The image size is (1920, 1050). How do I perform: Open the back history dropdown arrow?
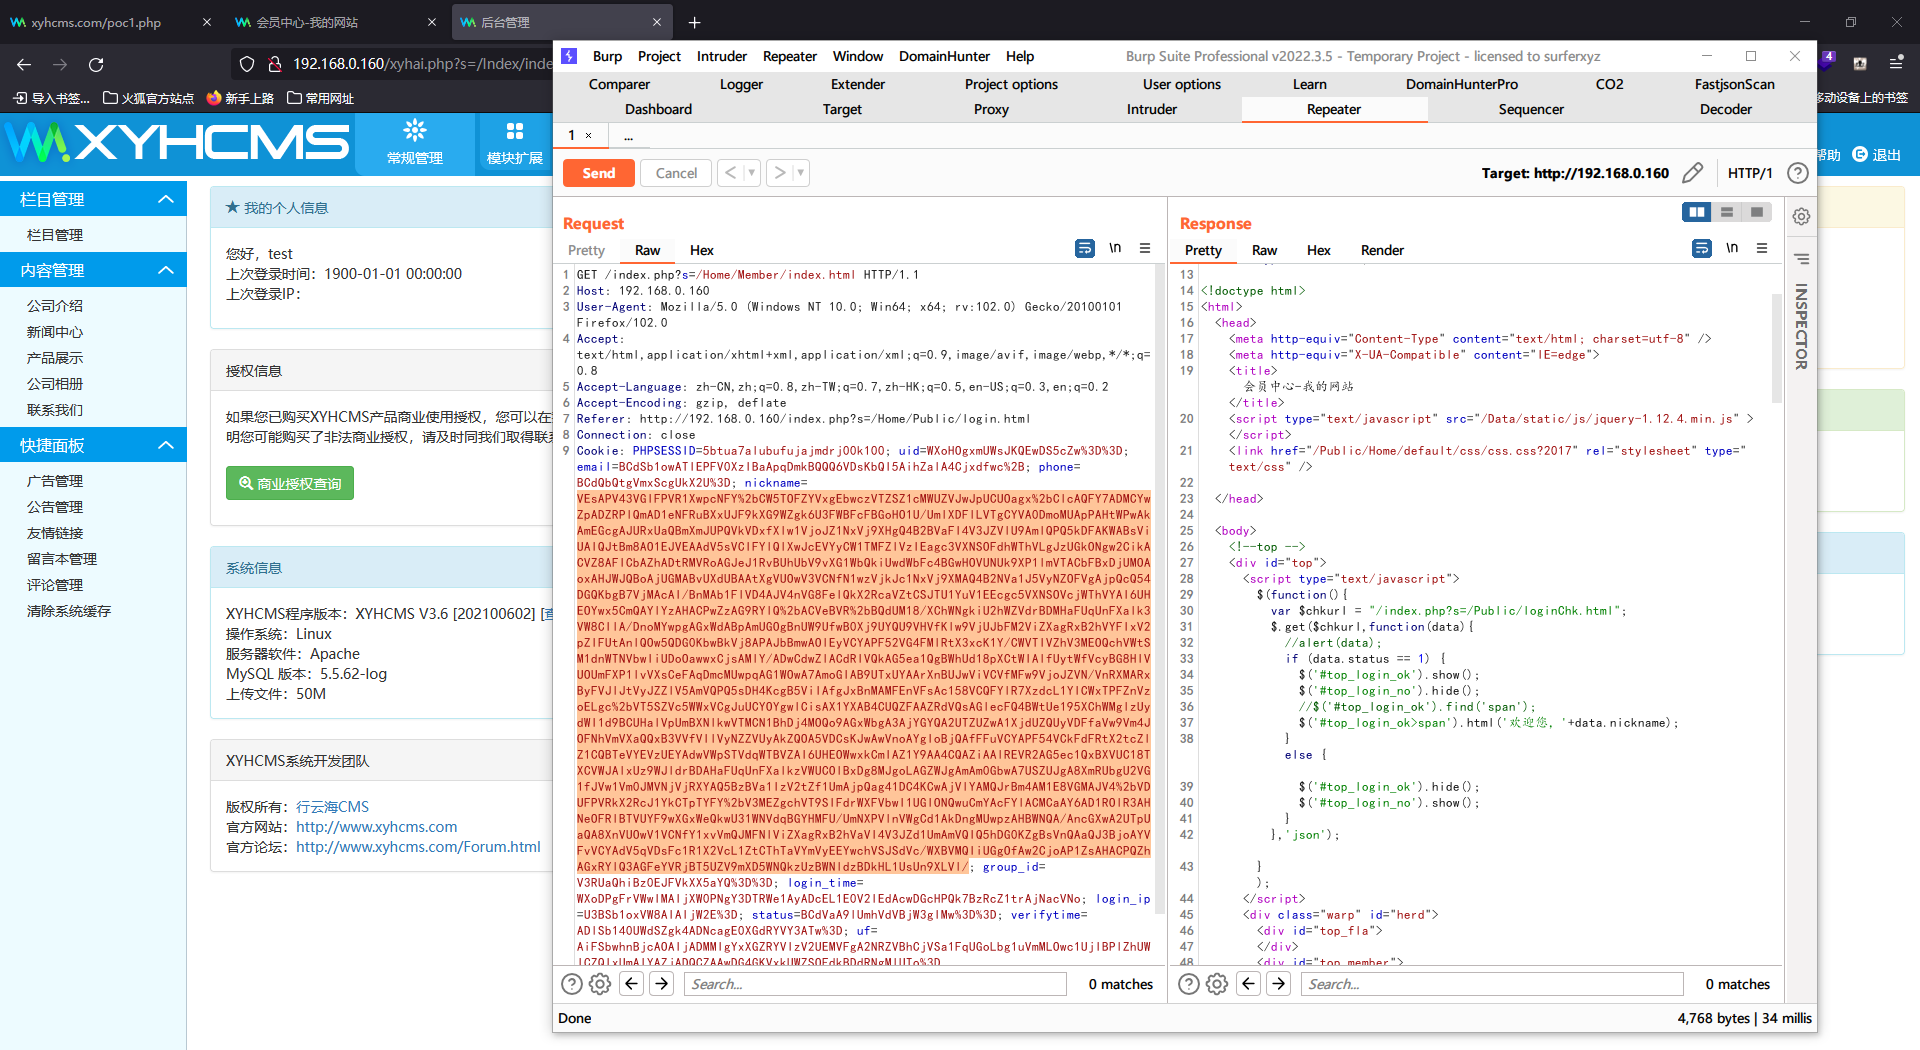pyautogui.click(x=751, y=173)
